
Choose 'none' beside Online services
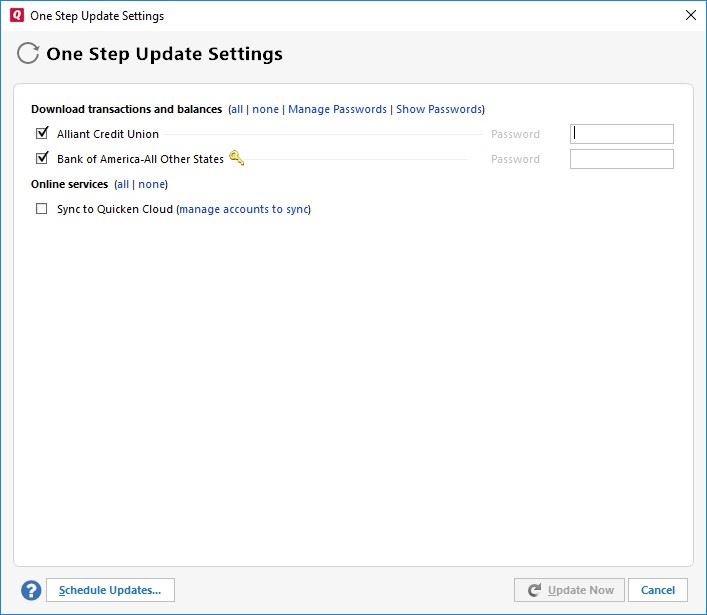coord(151,184)
